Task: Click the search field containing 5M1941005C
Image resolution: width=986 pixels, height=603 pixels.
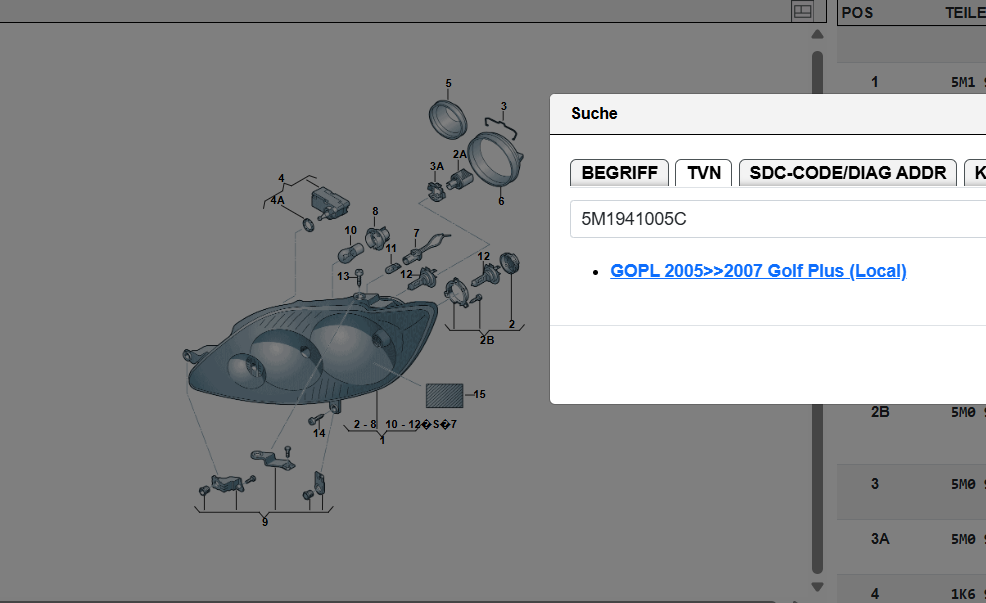Action: 778,219
